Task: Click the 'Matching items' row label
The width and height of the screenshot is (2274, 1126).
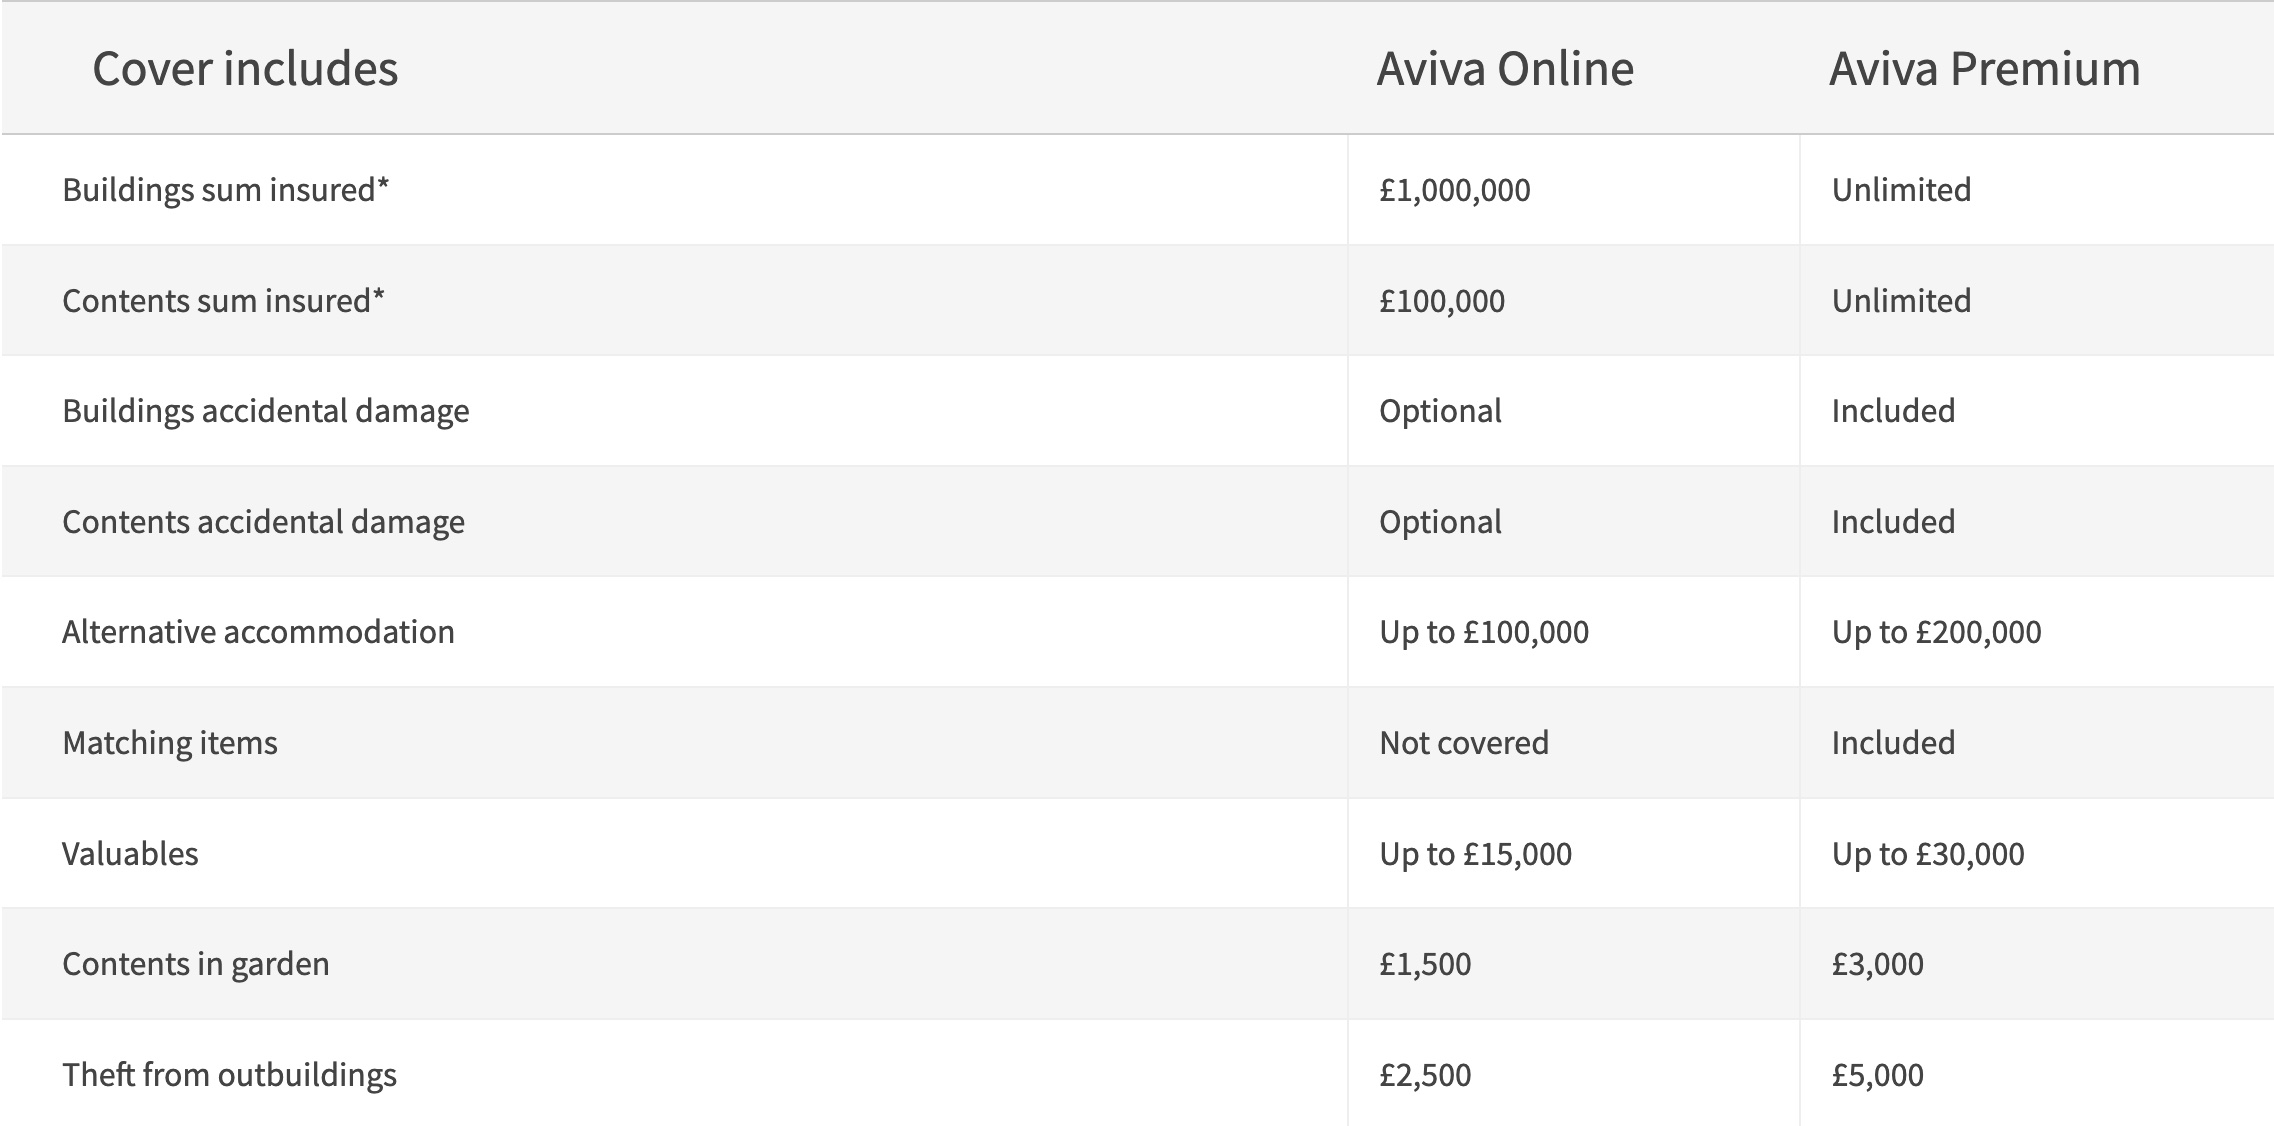Action: click(x=170, y=743)
